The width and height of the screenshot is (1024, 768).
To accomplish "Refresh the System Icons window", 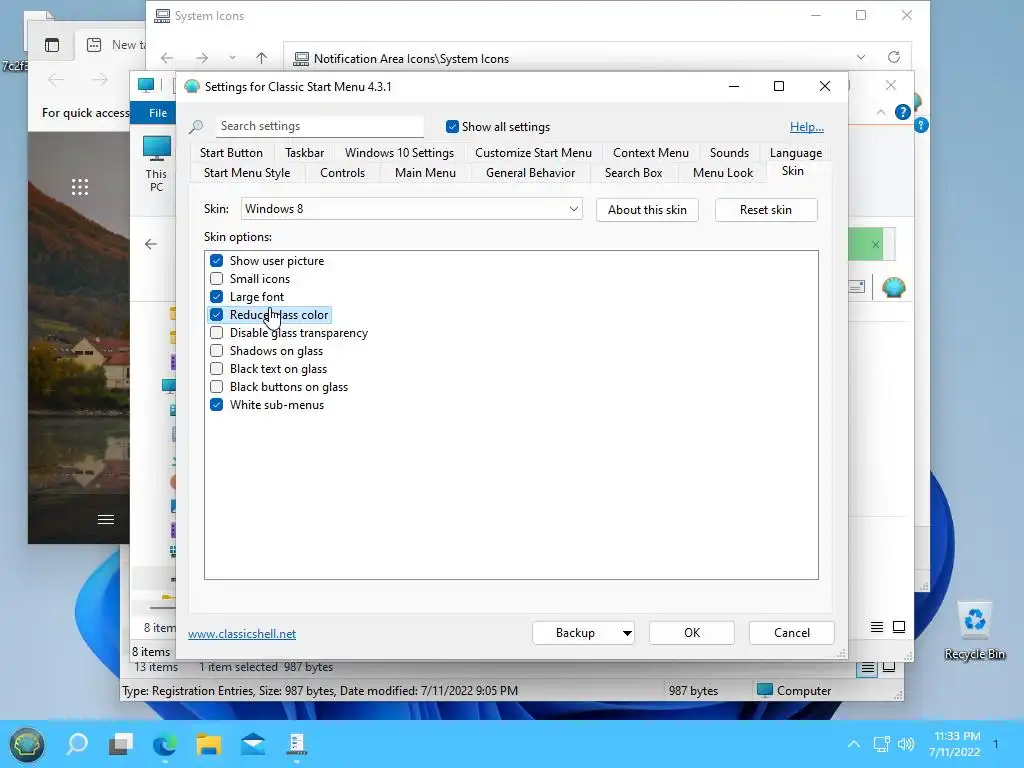I will tap(894, 57).
